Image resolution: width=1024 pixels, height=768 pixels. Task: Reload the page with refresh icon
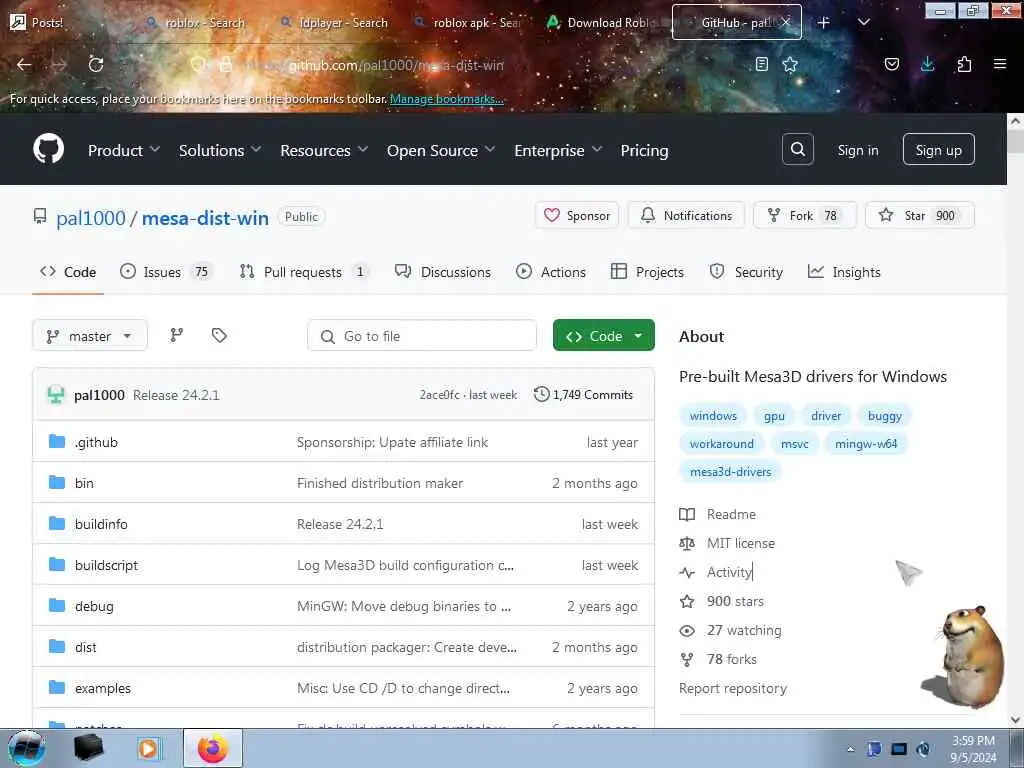click(96, 65)
